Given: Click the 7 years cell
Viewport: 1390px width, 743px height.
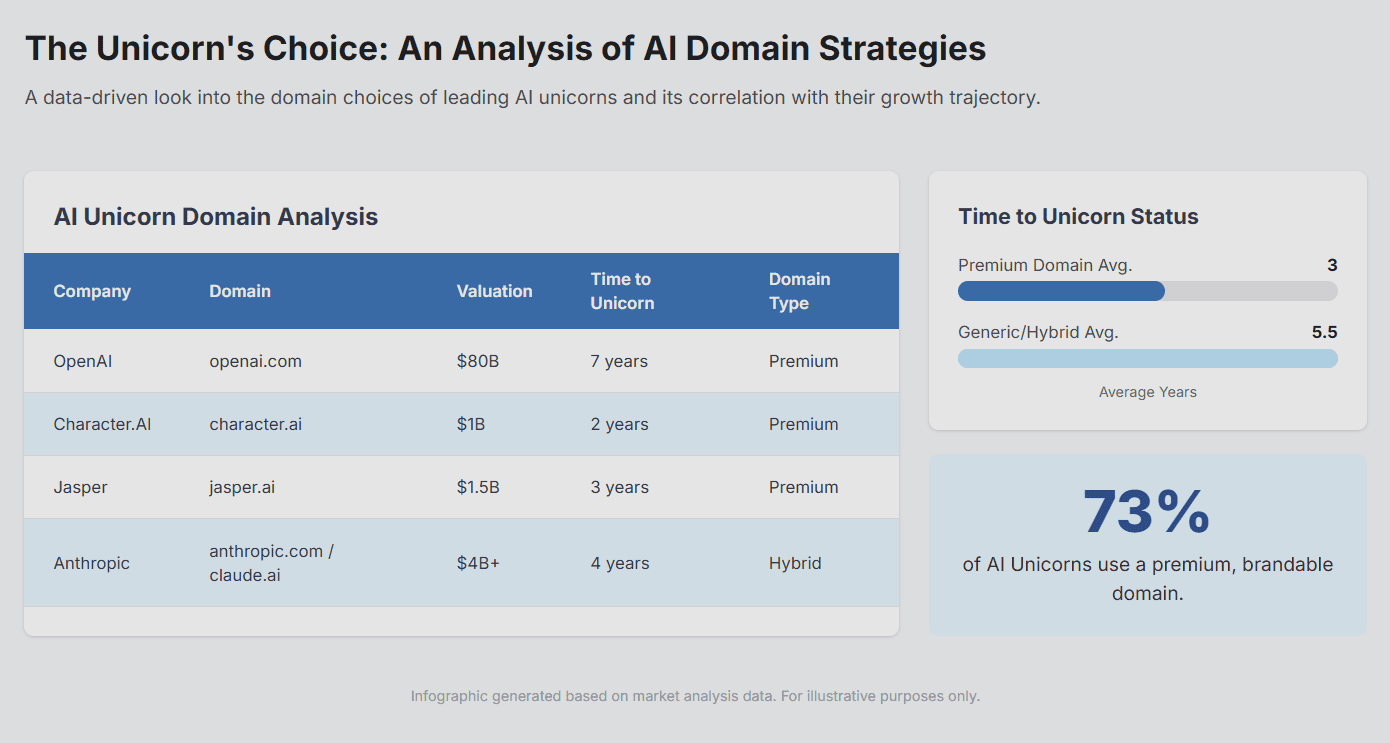Looking at the screenshot, I should tap(619, 361).
